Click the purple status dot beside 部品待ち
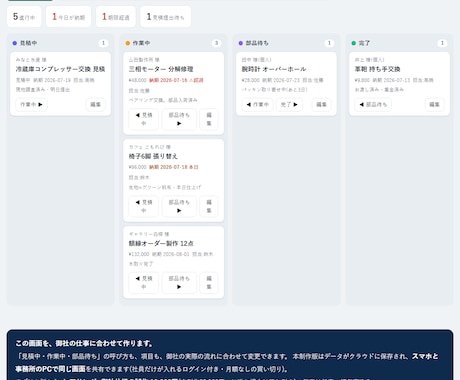The width and height of the screenshot is (460, 380). (x=241, y=43)
